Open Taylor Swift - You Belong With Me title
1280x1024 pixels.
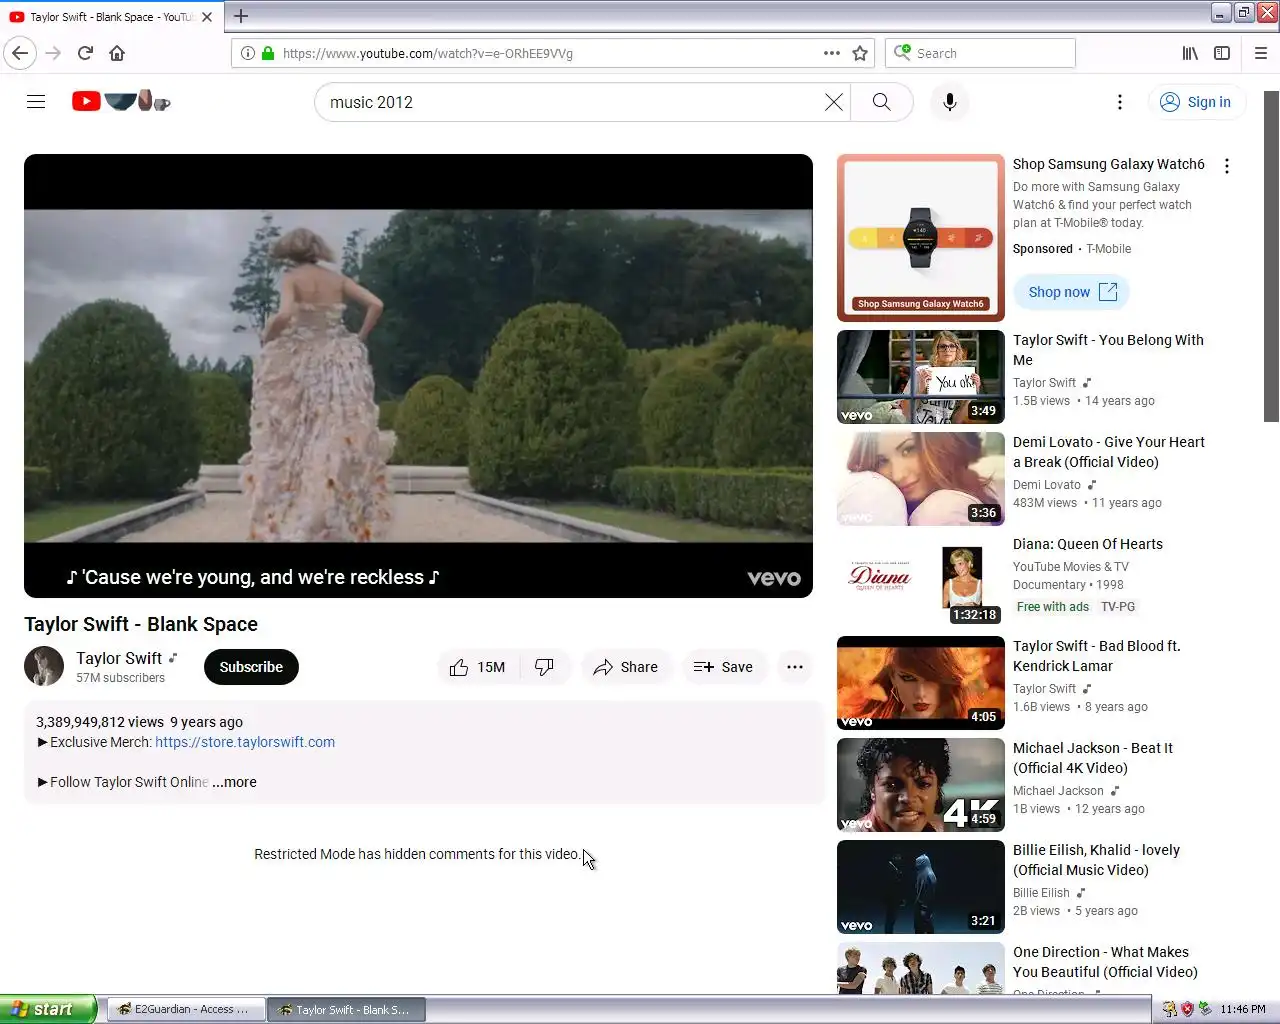(1108, 350)
